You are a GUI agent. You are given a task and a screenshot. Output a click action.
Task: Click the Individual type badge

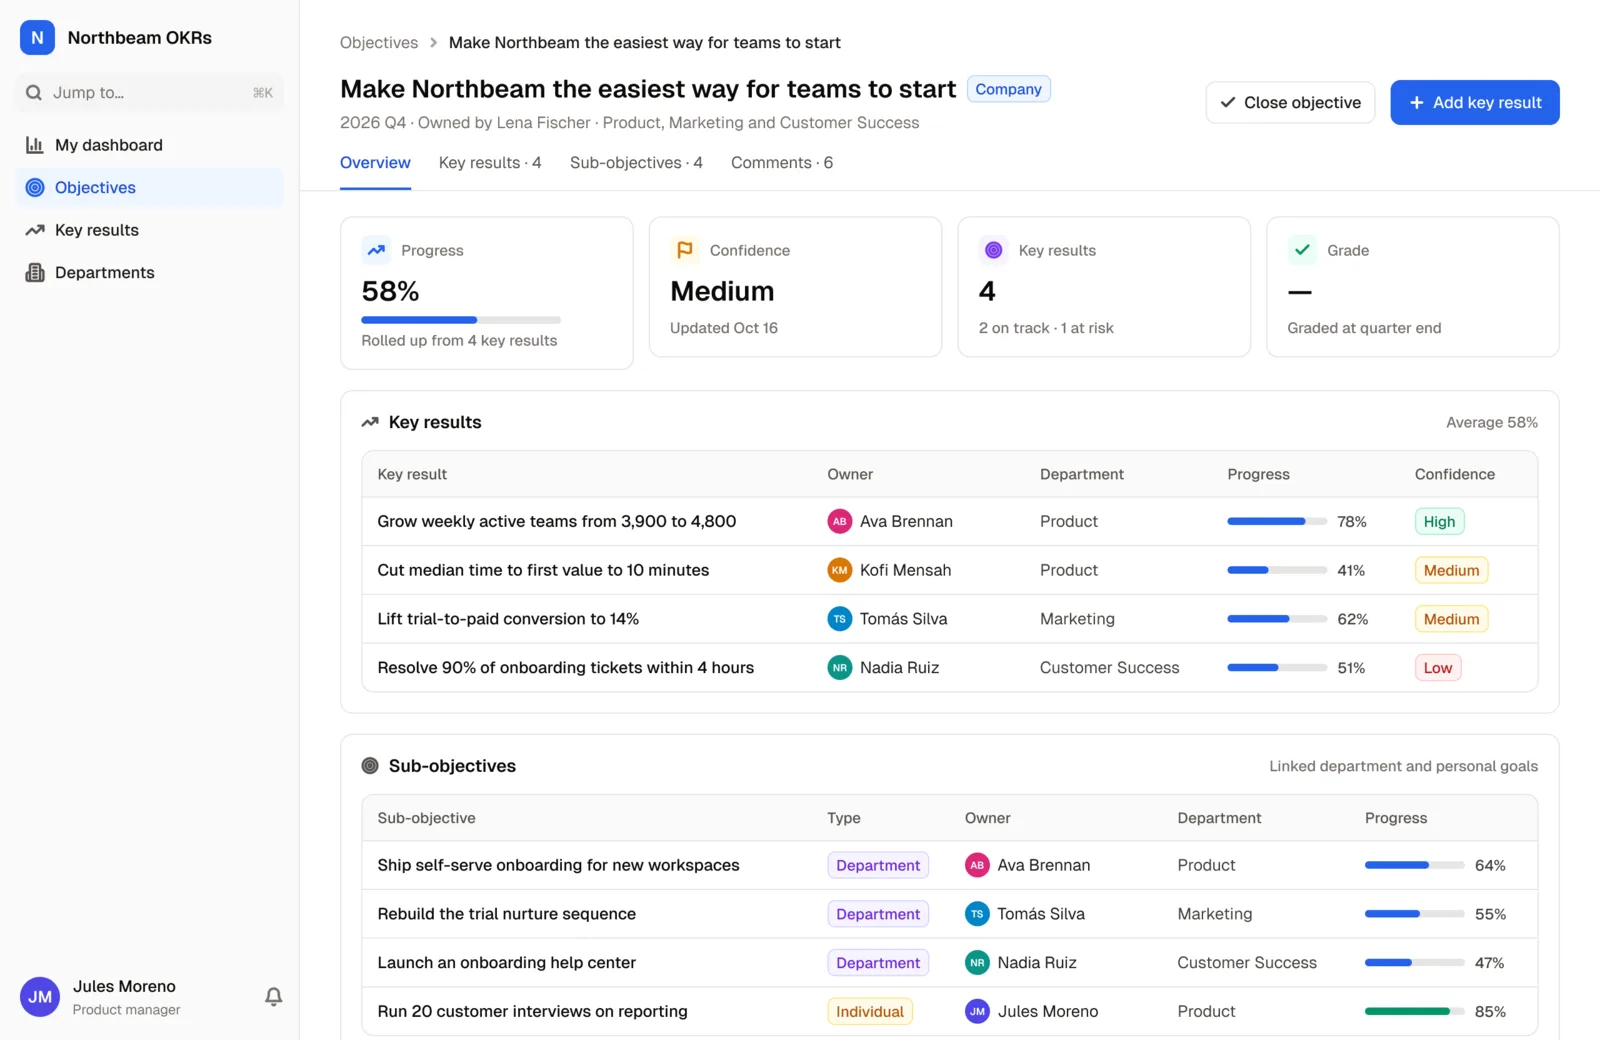point(870,1012)
